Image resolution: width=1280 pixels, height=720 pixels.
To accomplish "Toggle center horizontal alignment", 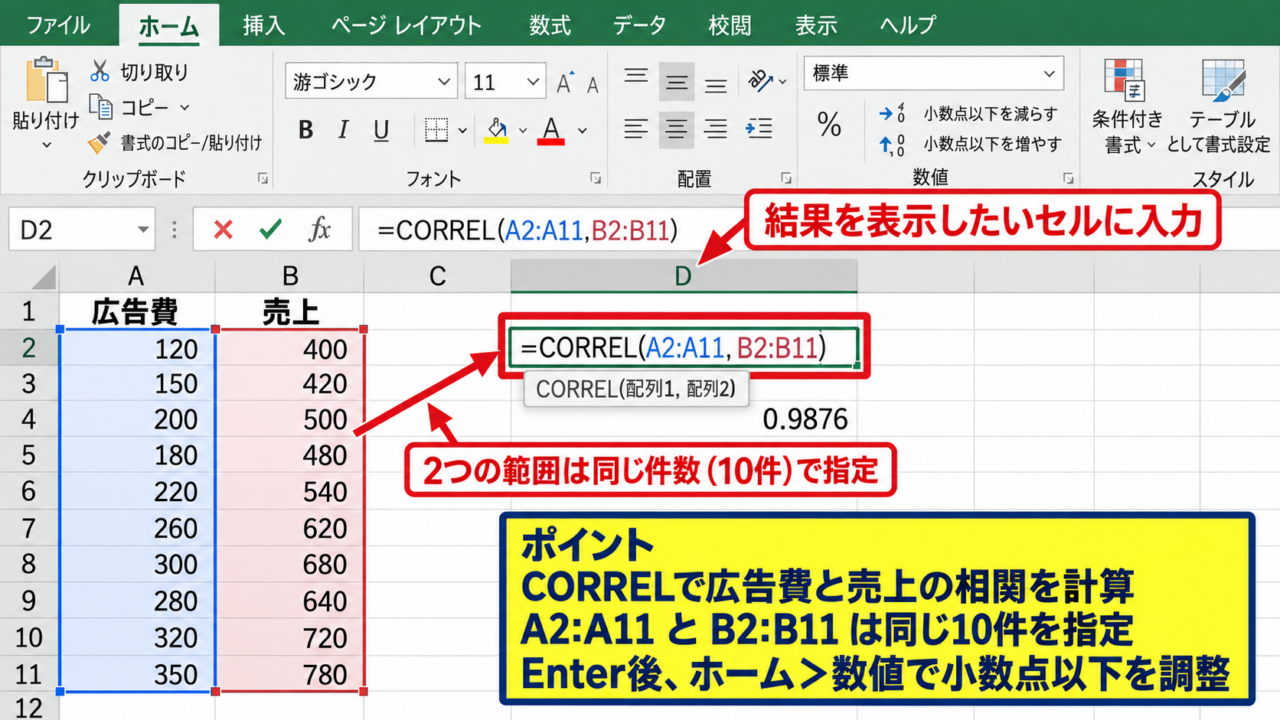I will click(677, 128).
